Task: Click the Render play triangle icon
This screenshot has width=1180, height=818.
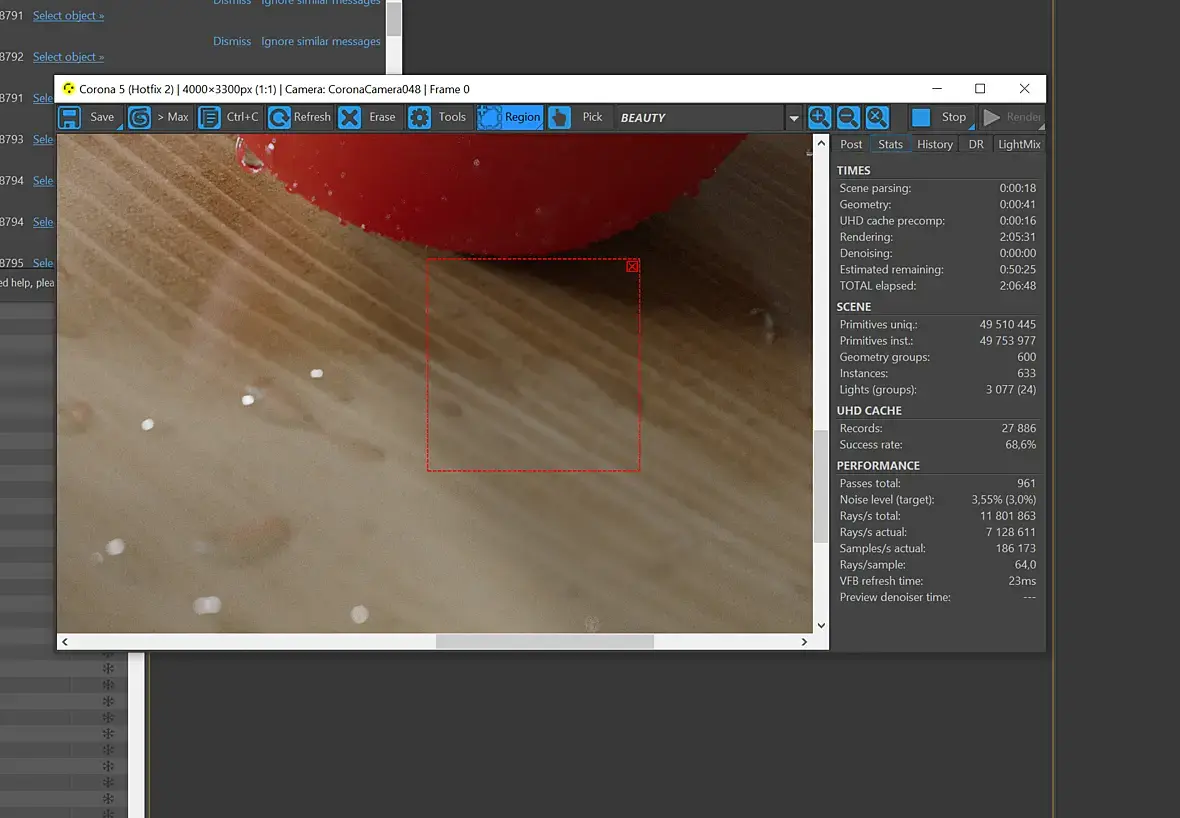Action: 992,117
